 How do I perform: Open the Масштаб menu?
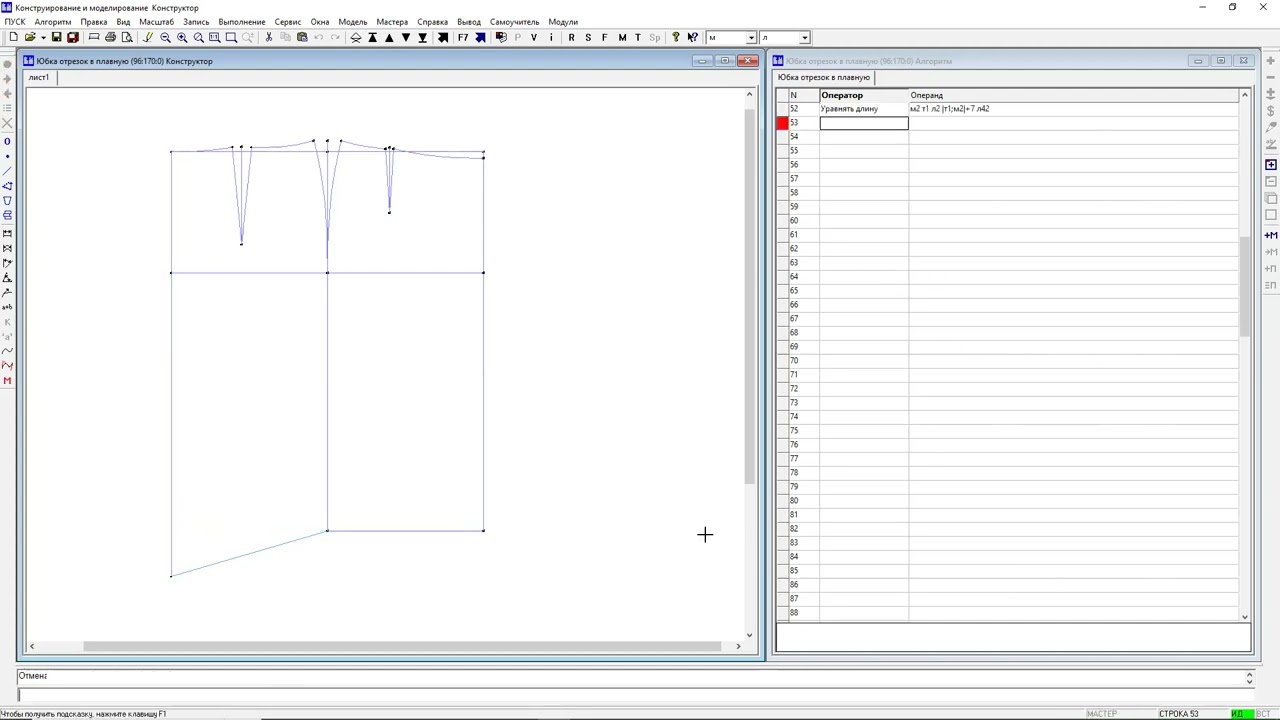[156, 22]
